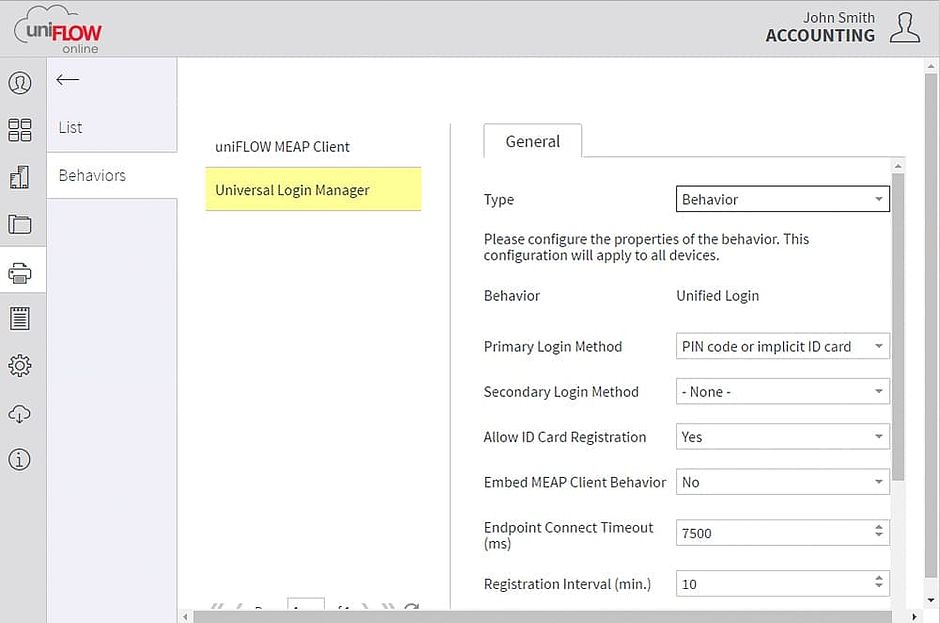Viewport: 940px width, 623px height.
Task: Open the dashboard tiles sidebar icon
Action: (x=20, y=130)
